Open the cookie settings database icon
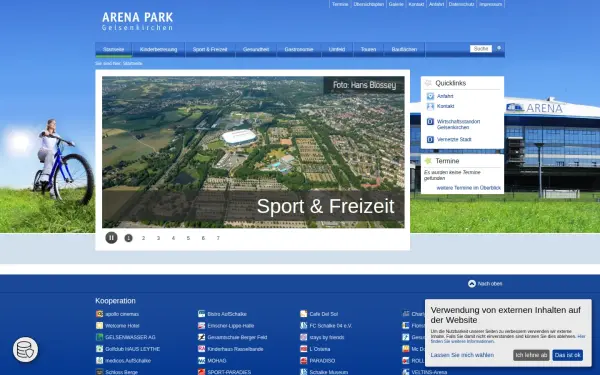The width and height of the screenshot is (600, 375). (26, 349)
